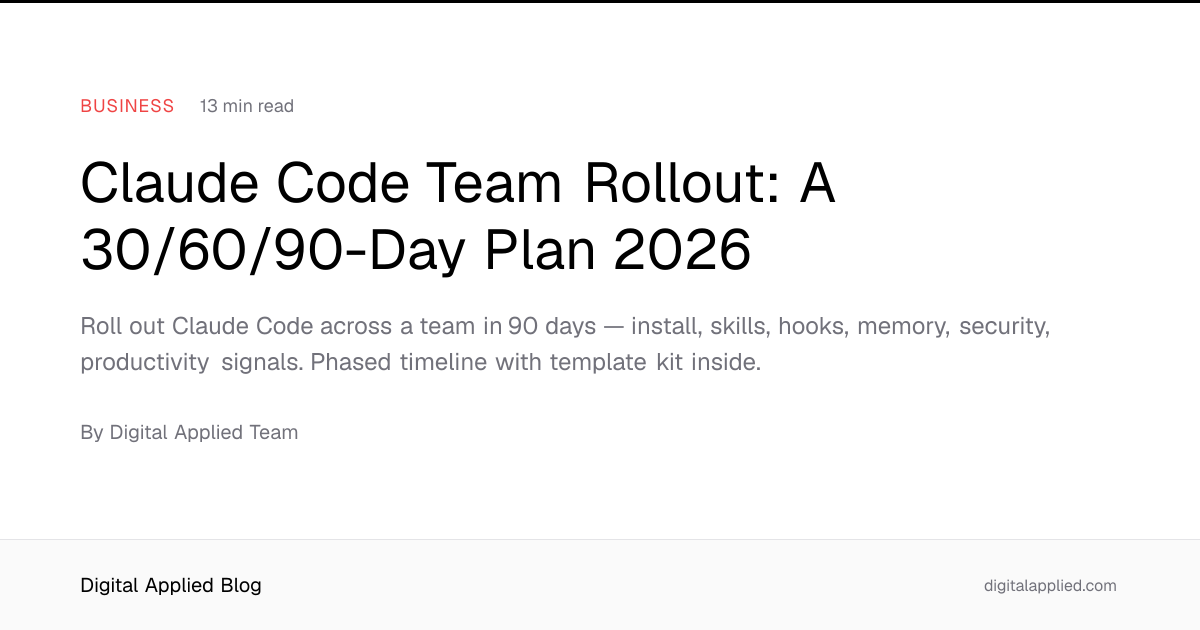The width and height of the screenshot is (1200, 630).
Task: Click 'productivity signals' in the description
Action: pos(191,363)
